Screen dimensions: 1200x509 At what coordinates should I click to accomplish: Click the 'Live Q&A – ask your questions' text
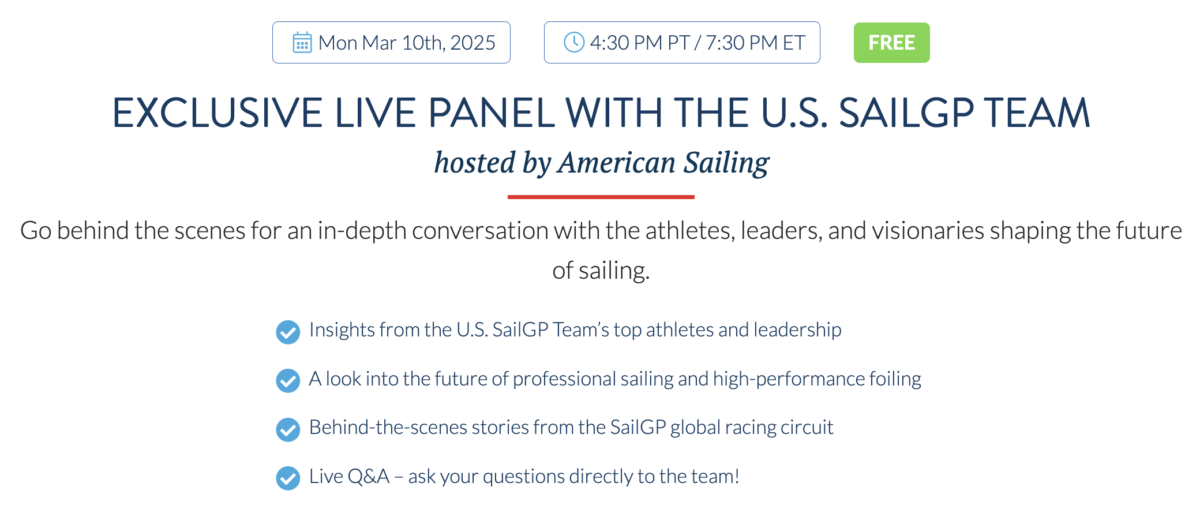524,477
